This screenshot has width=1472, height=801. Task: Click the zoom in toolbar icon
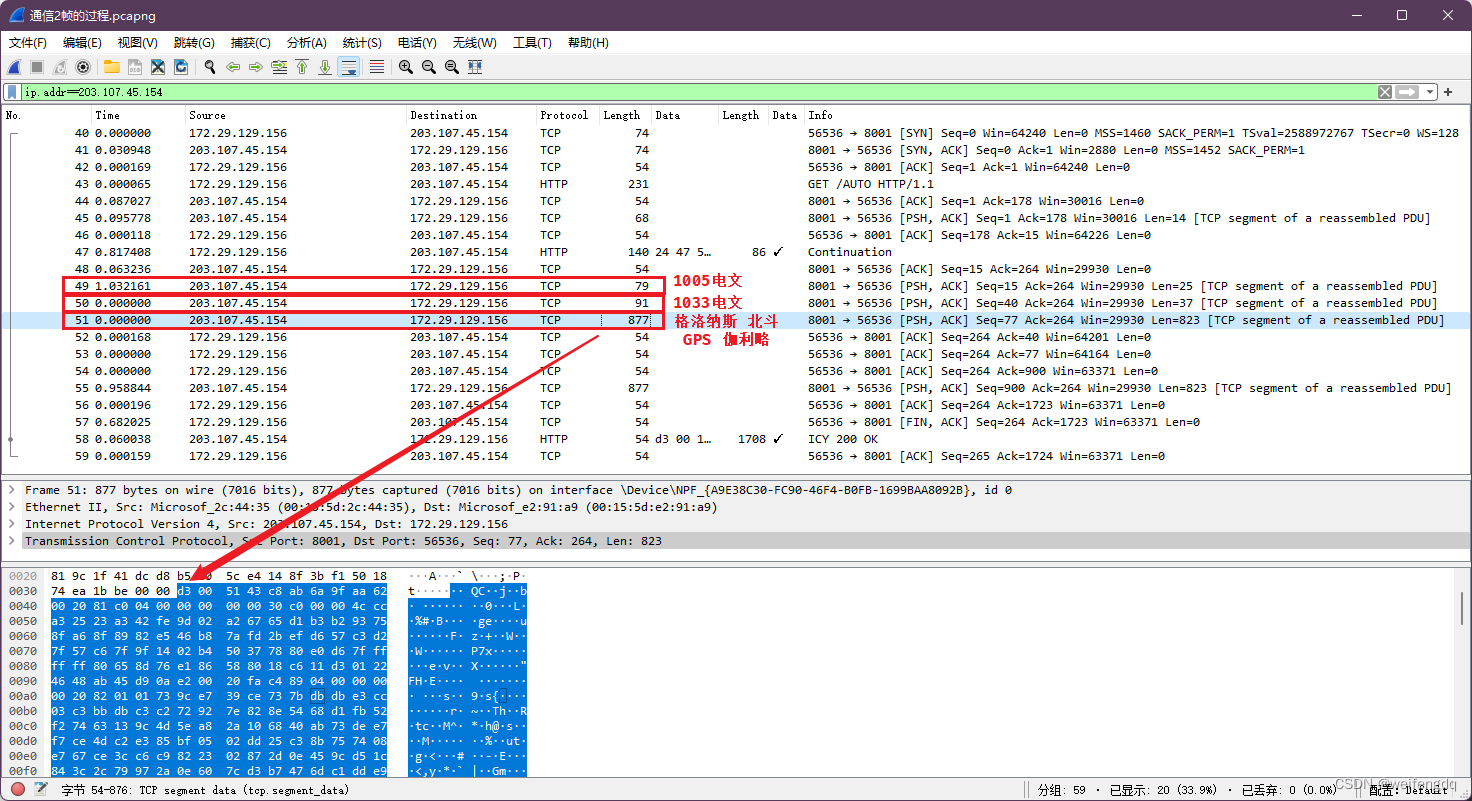tap(404, 66)
